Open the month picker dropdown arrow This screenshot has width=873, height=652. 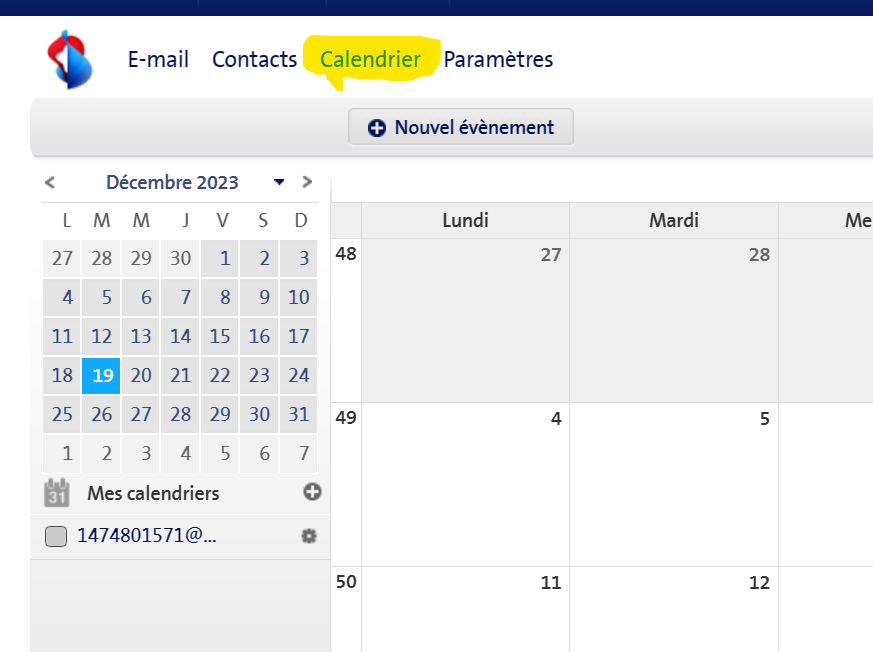(279, 182)
